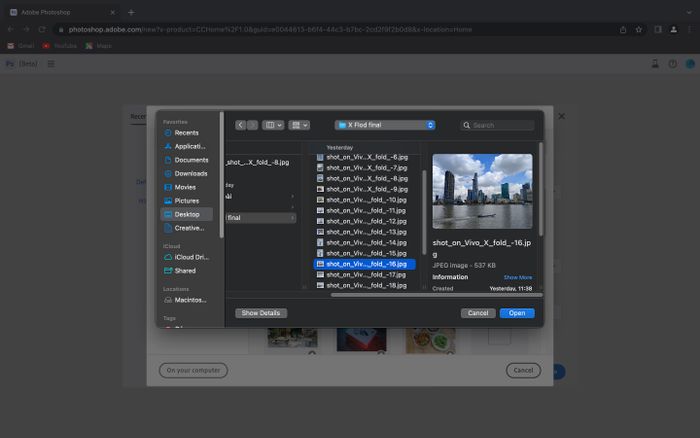Select file ending in _fold_-10.jpg
This screenshot has width=700, height=438.
[x=367, y=199]
